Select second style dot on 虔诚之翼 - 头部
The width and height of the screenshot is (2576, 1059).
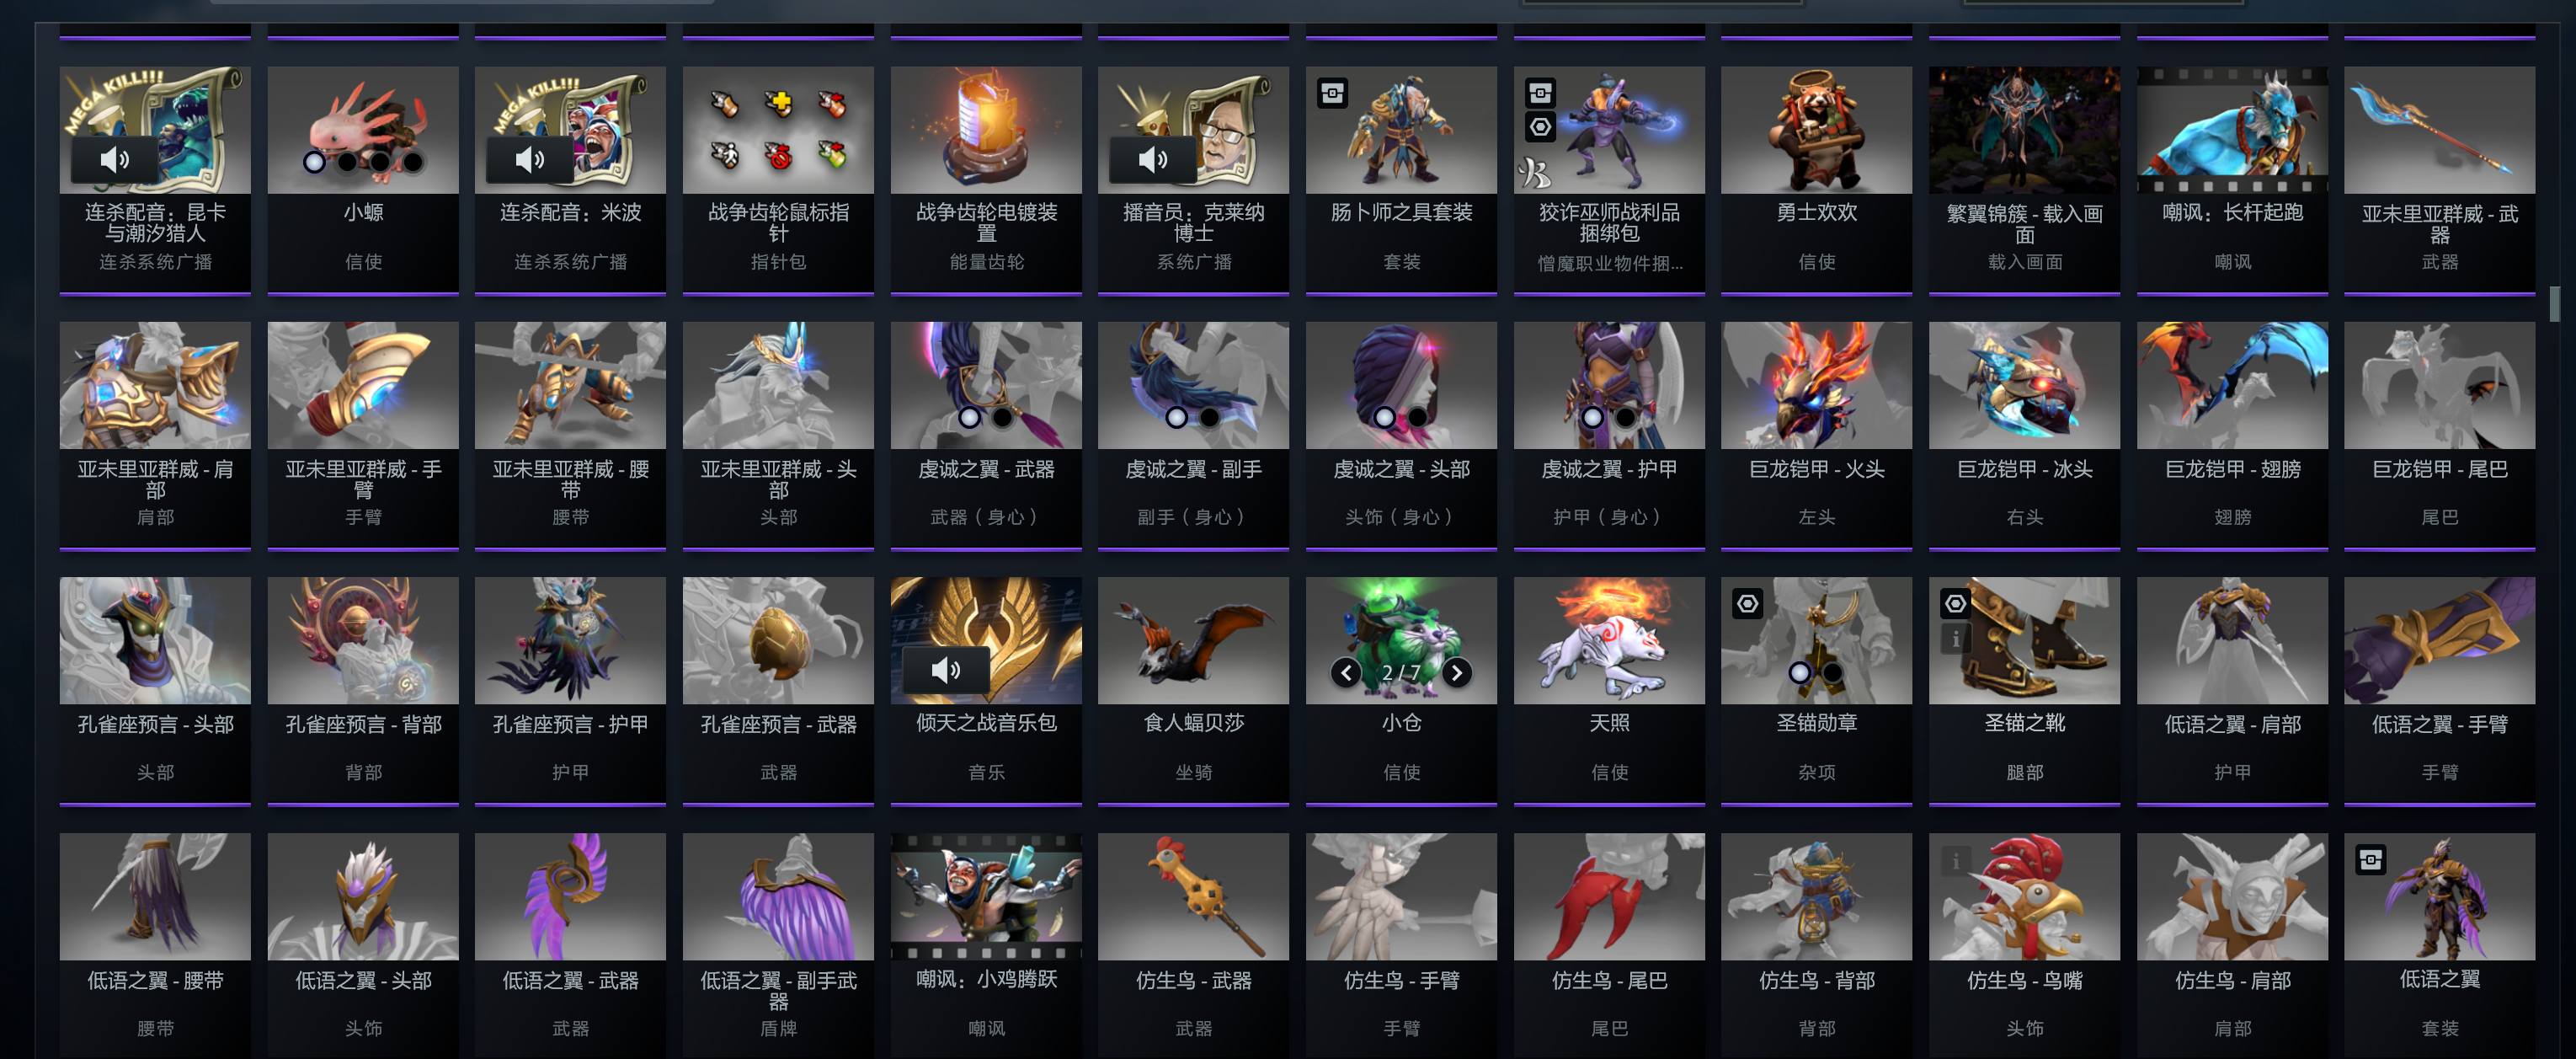point(1417,418)
